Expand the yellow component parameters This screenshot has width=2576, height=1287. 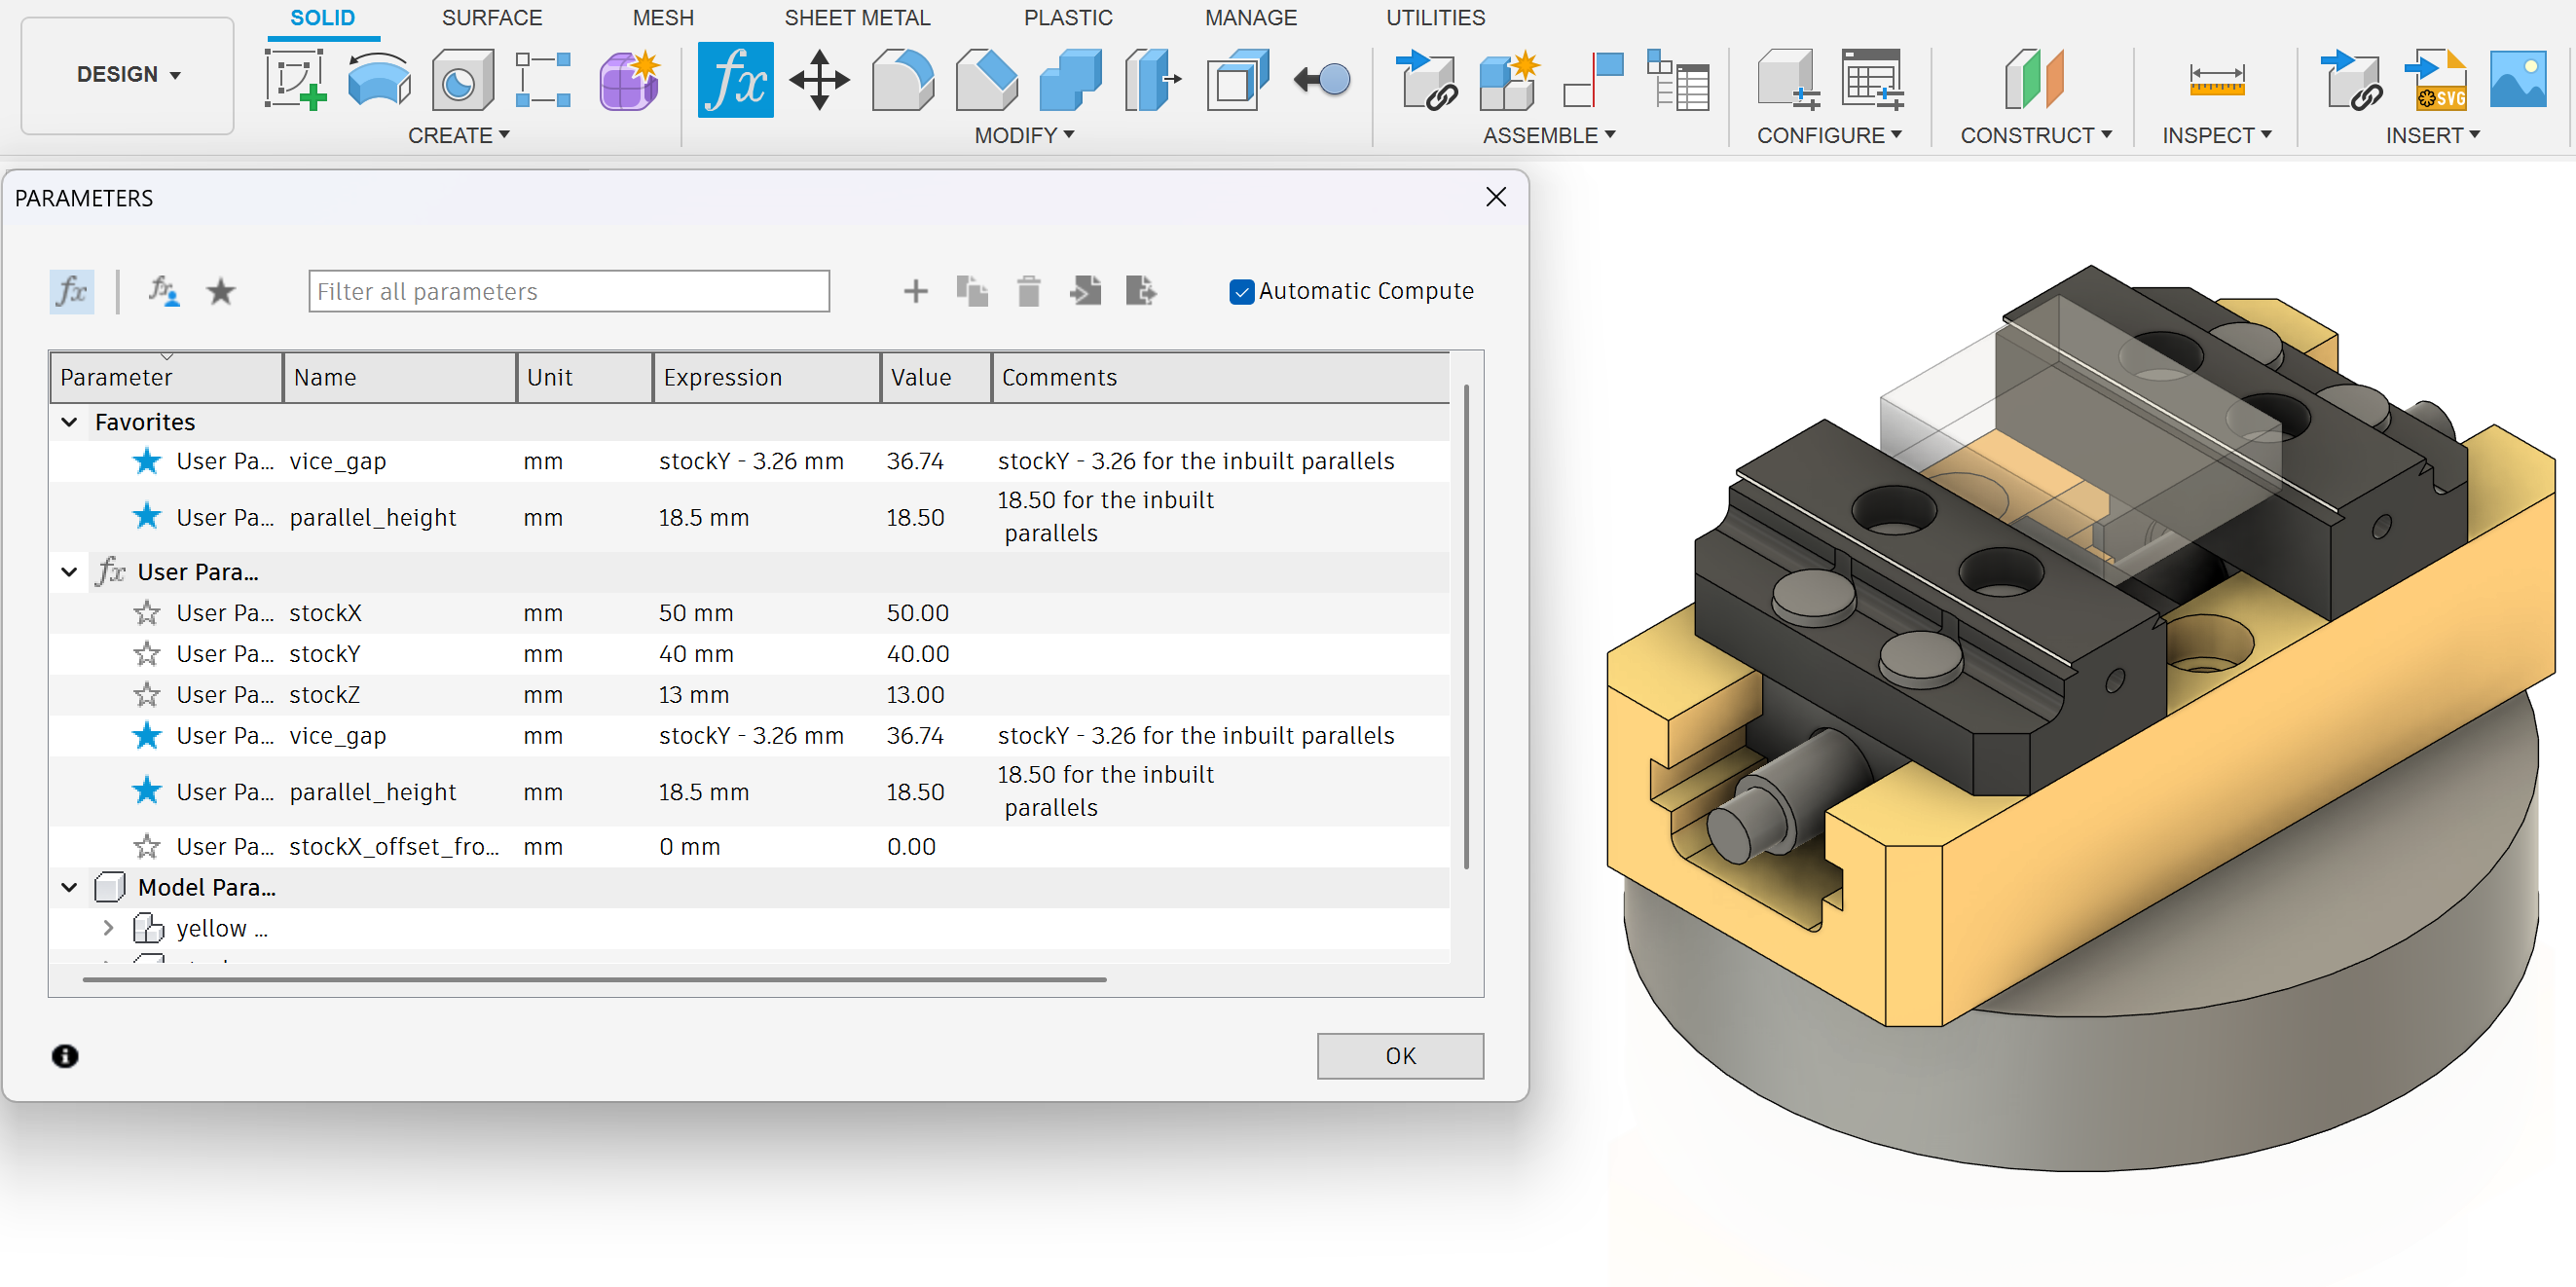[x=108, y=929]
